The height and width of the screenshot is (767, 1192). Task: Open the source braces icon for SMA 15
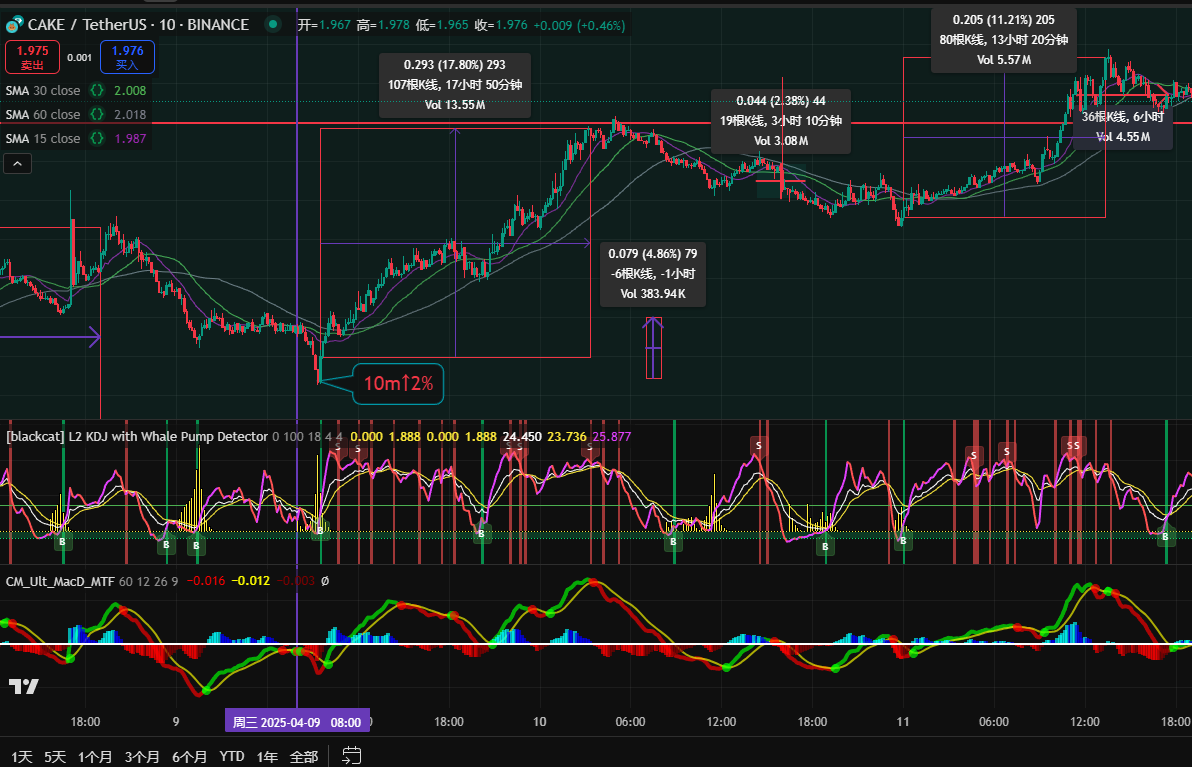pos(97,138)
